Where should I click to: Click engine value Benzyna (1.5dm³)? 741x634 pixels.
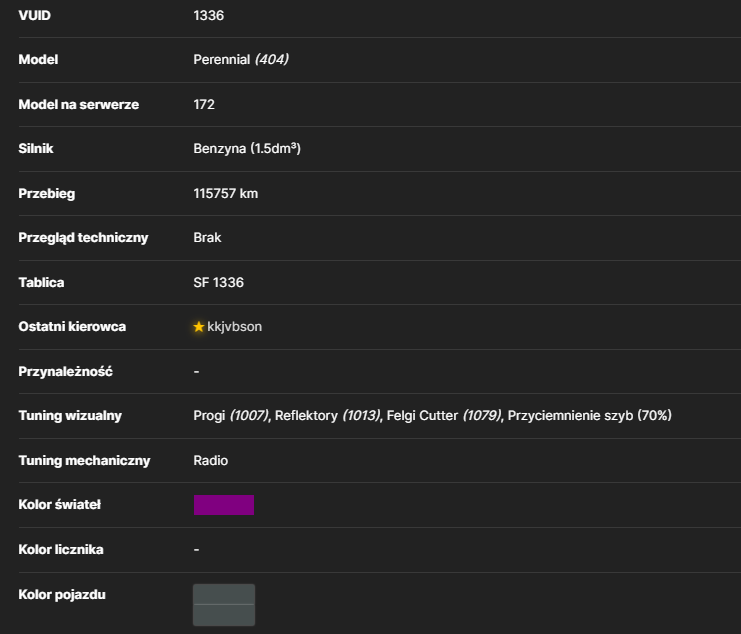(247, 149)
